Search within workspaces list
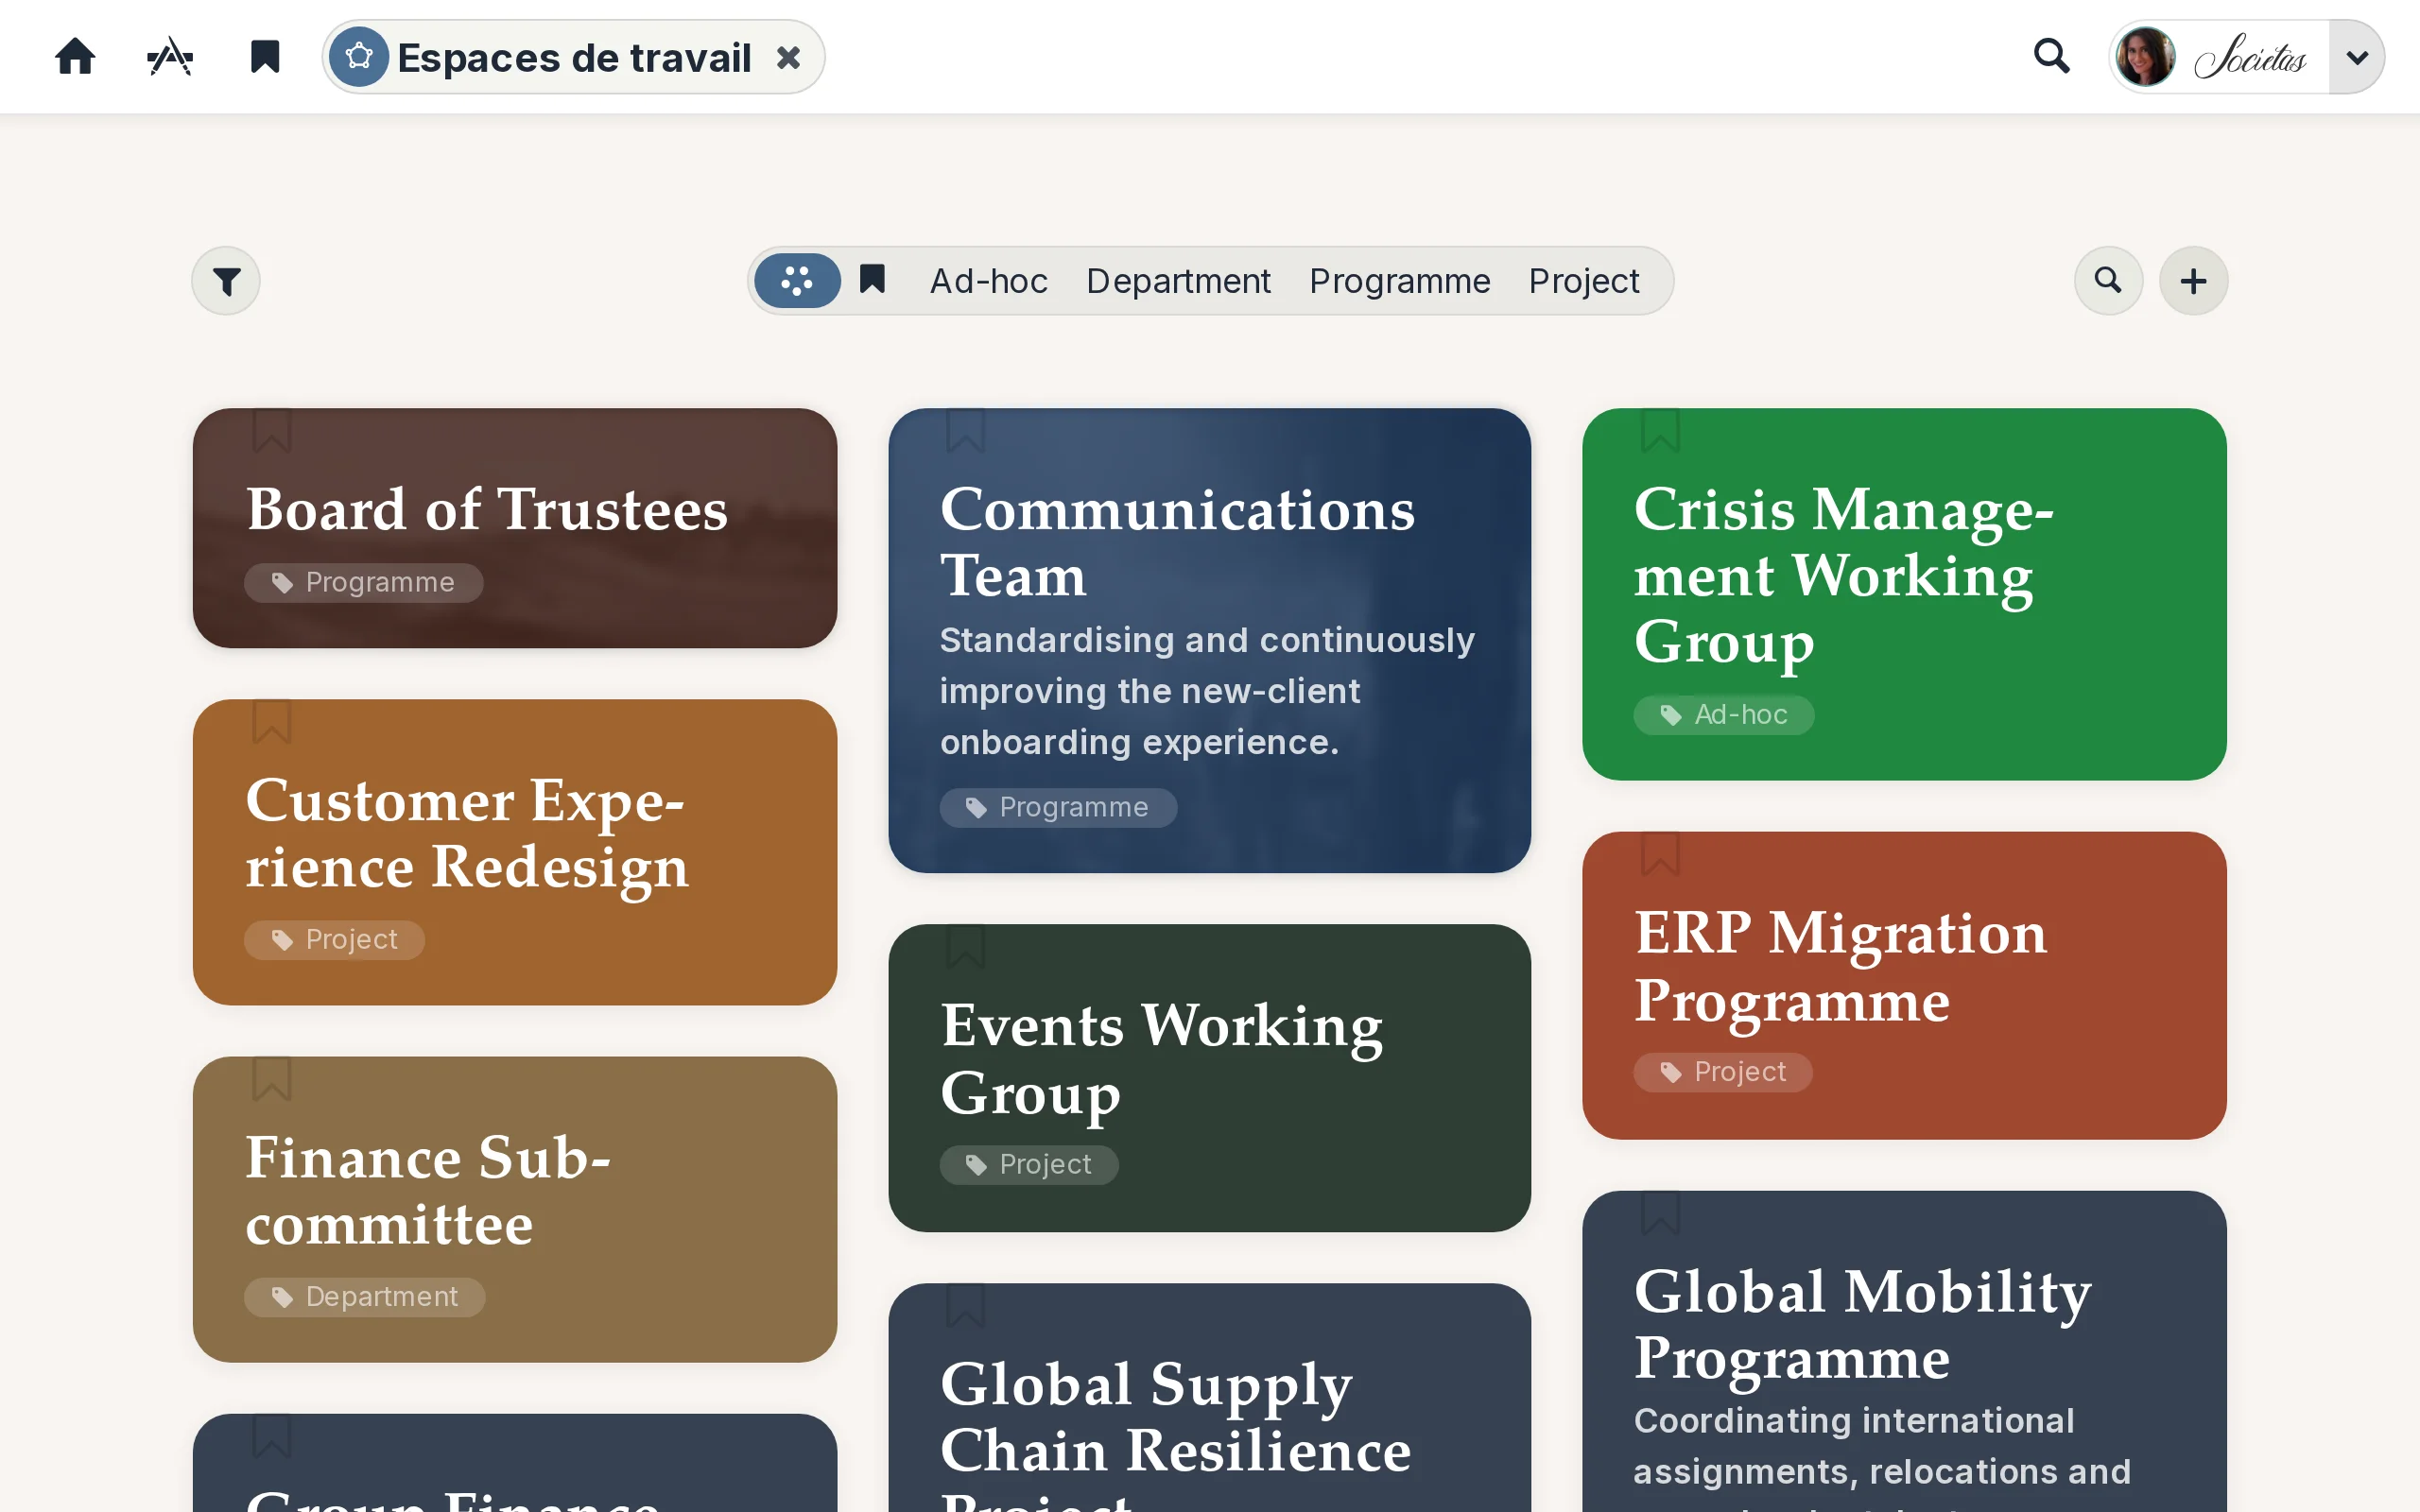Viewport: 2420px width, 1512px height. tap(2108, 281)
